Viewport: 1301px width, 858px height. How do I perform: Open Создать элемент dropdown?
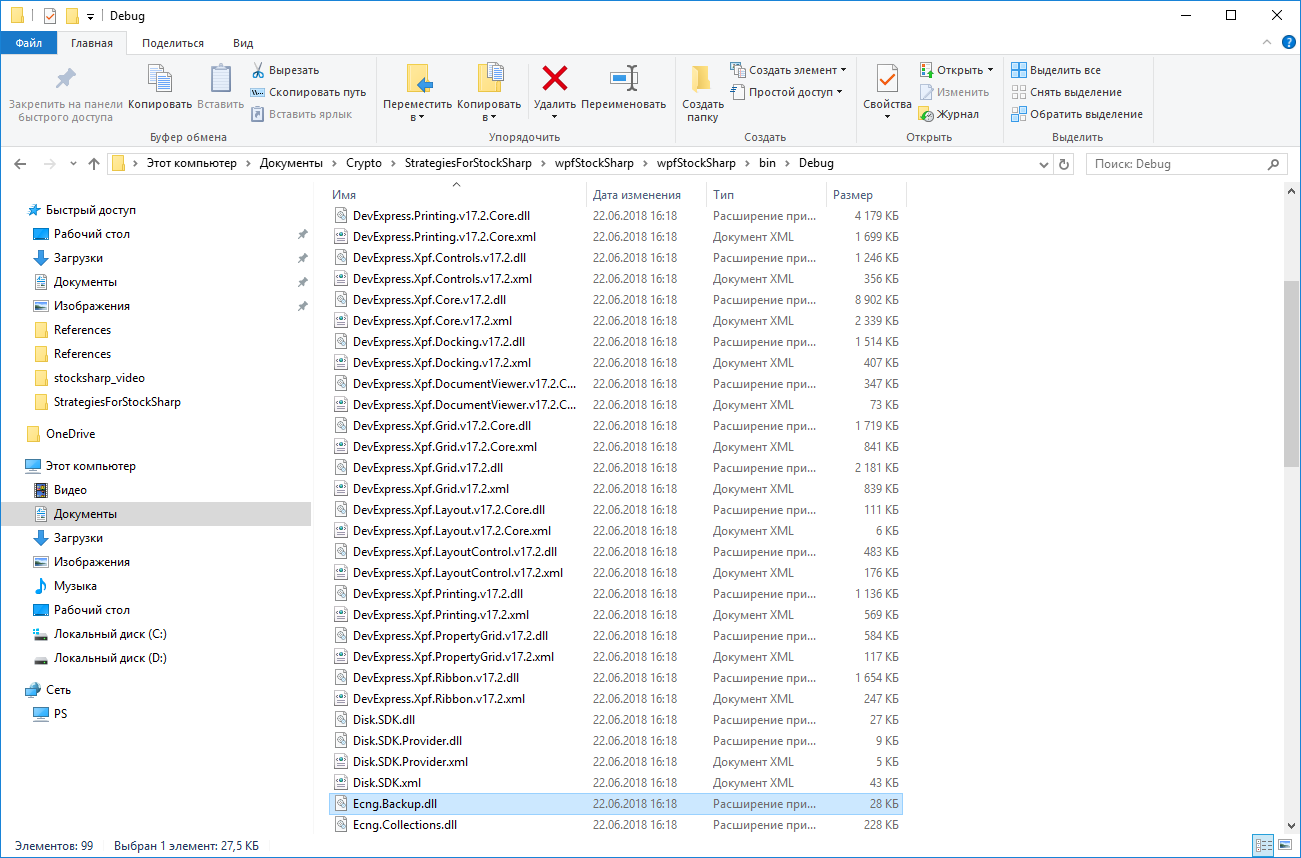788,70
